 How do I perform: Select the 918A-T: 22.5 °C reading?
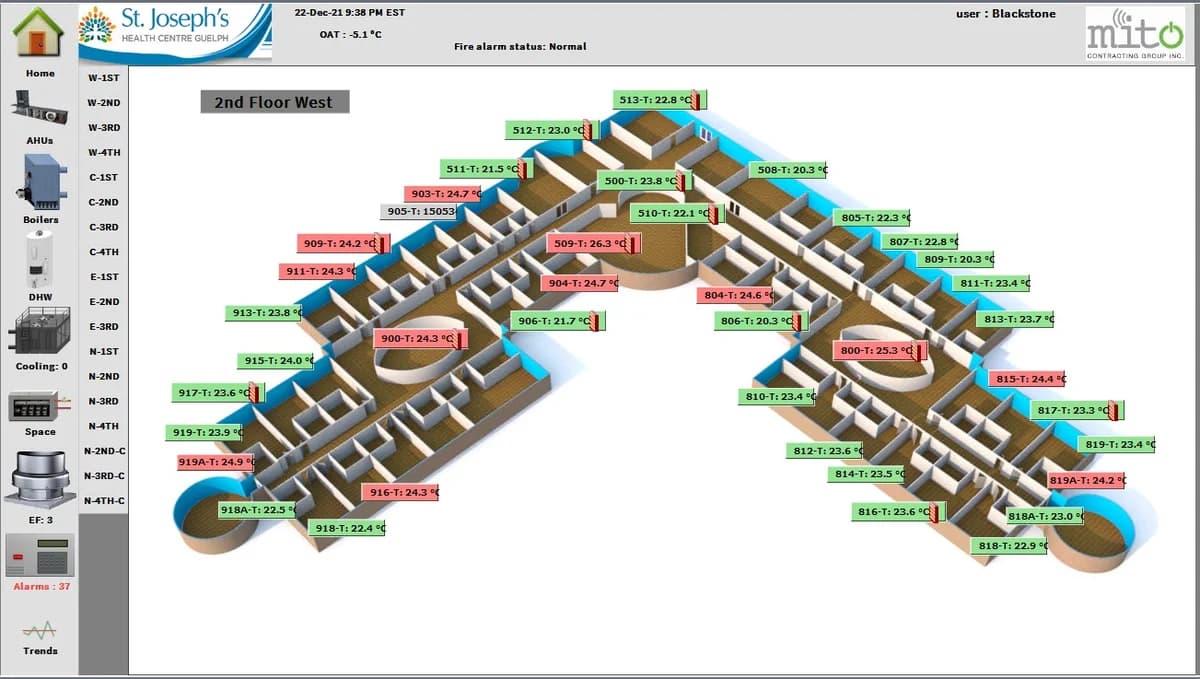(x=255, y=509)
